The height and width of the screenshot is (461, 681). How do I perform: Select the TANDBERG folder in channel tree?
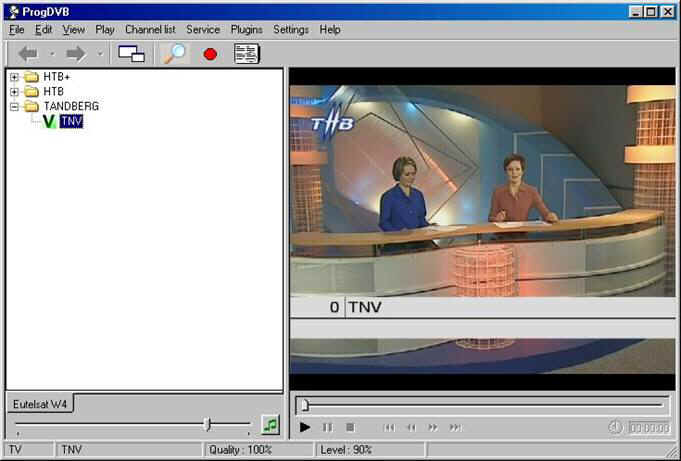pos(71,106)
